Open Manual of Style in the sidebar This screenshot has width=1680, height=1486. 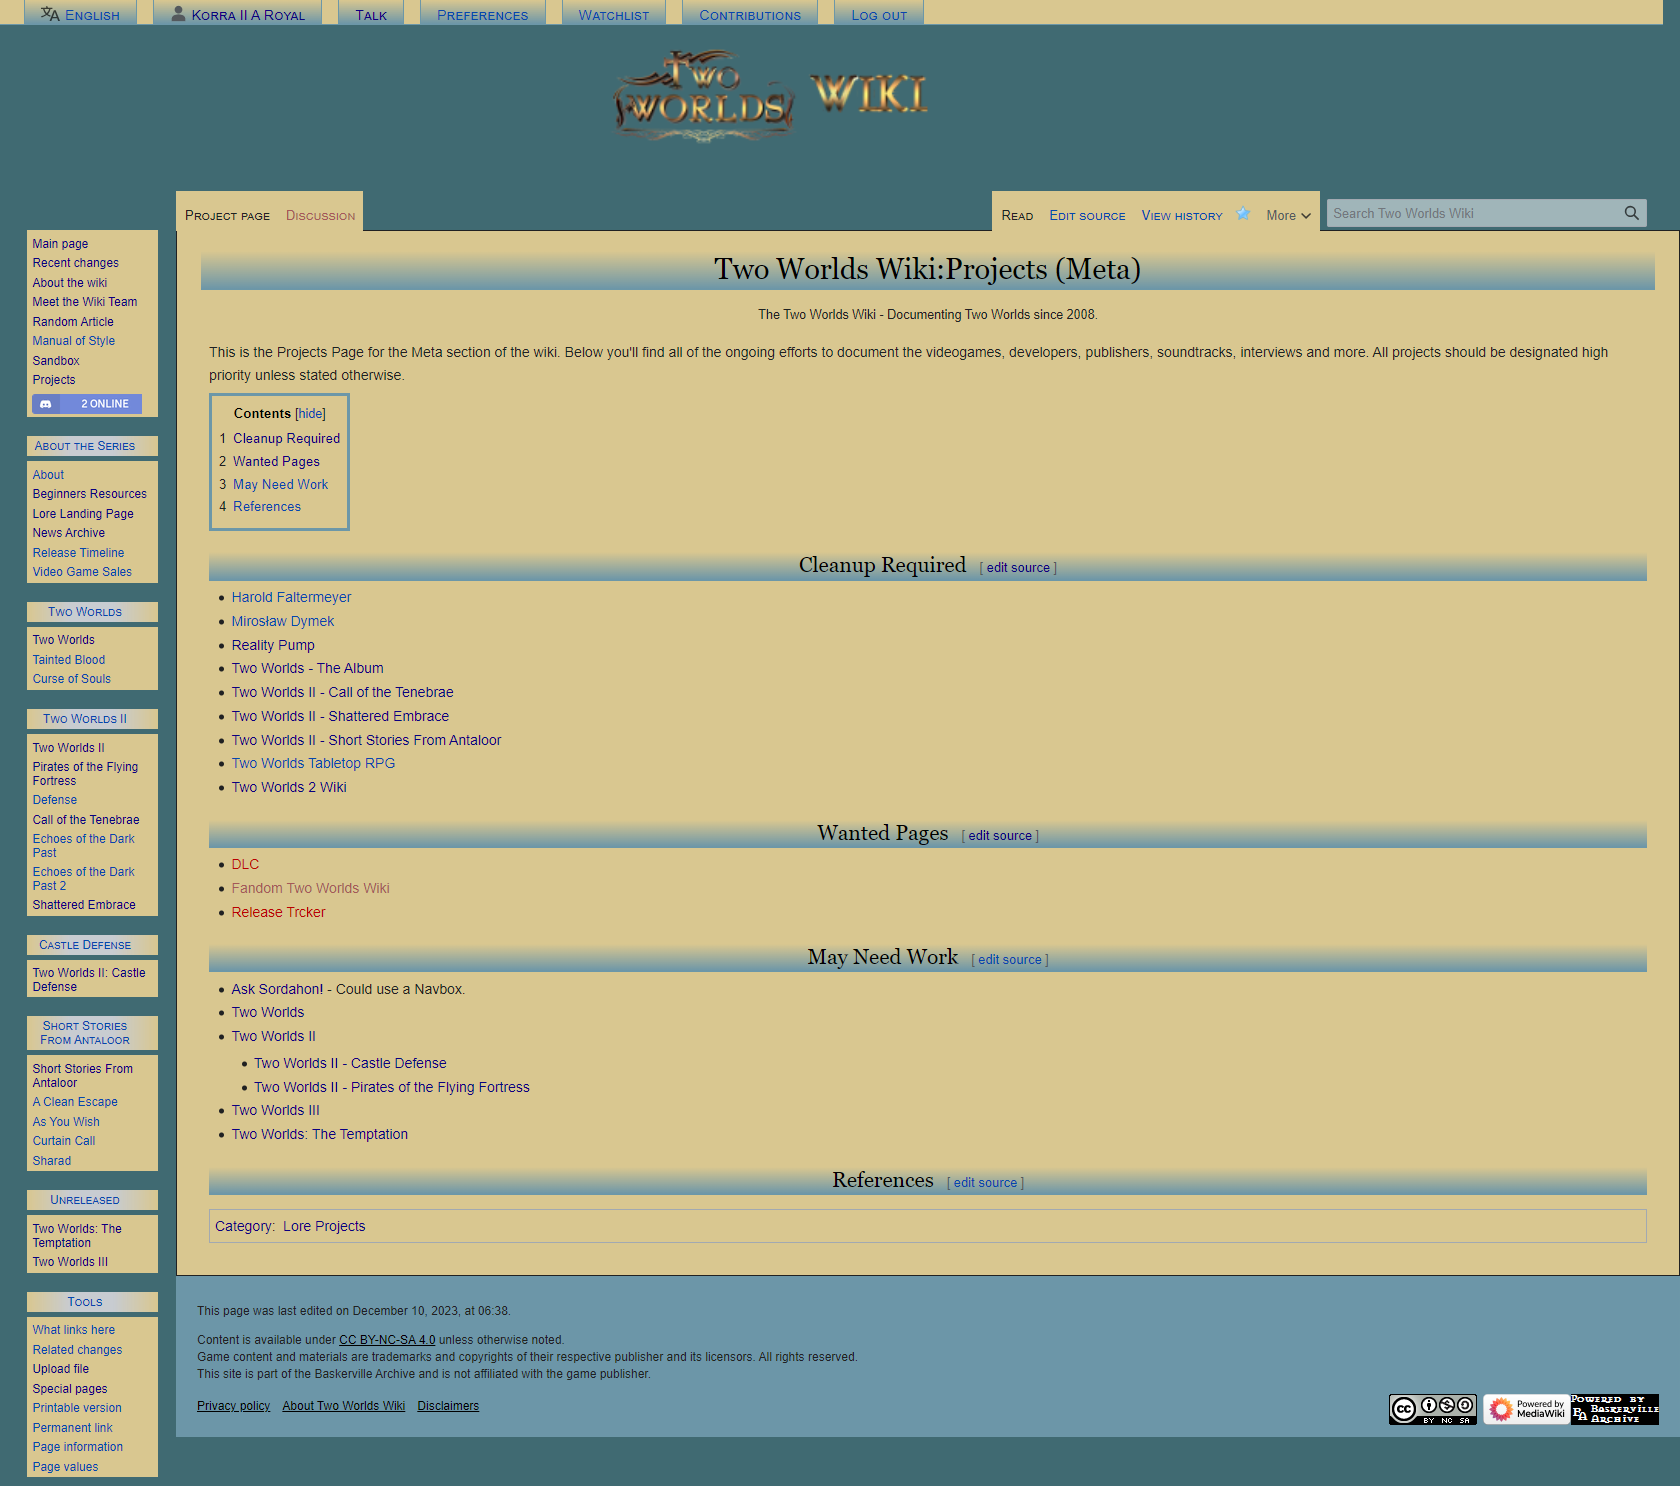pos(73,341)
